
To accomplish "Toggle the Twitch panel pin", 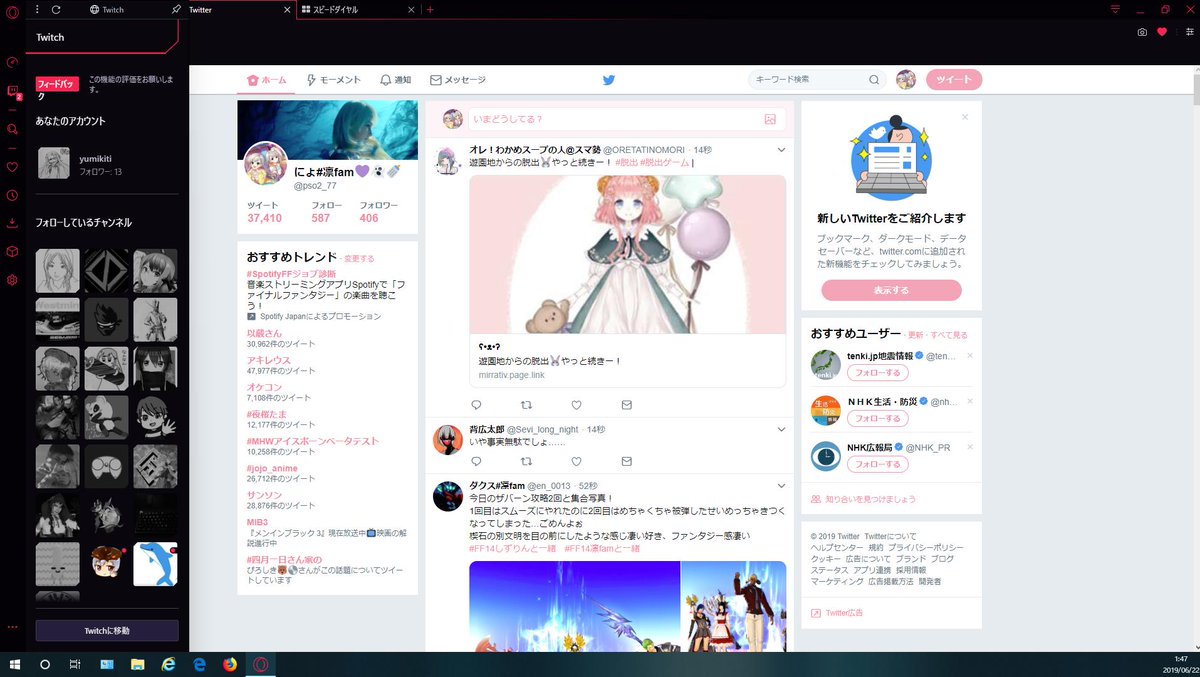I will click(176, 9).
